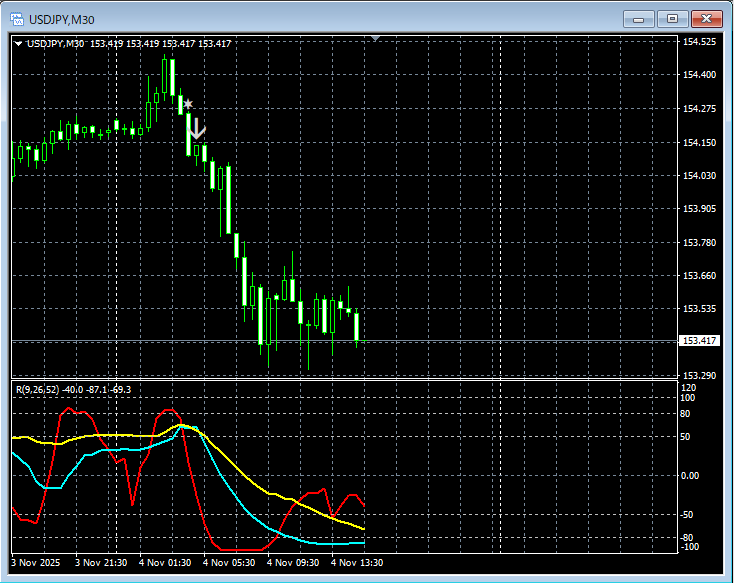This screenshot has height=583, width=735.
Task: Click the chart shift triangle marker
Action: [375, 39]
